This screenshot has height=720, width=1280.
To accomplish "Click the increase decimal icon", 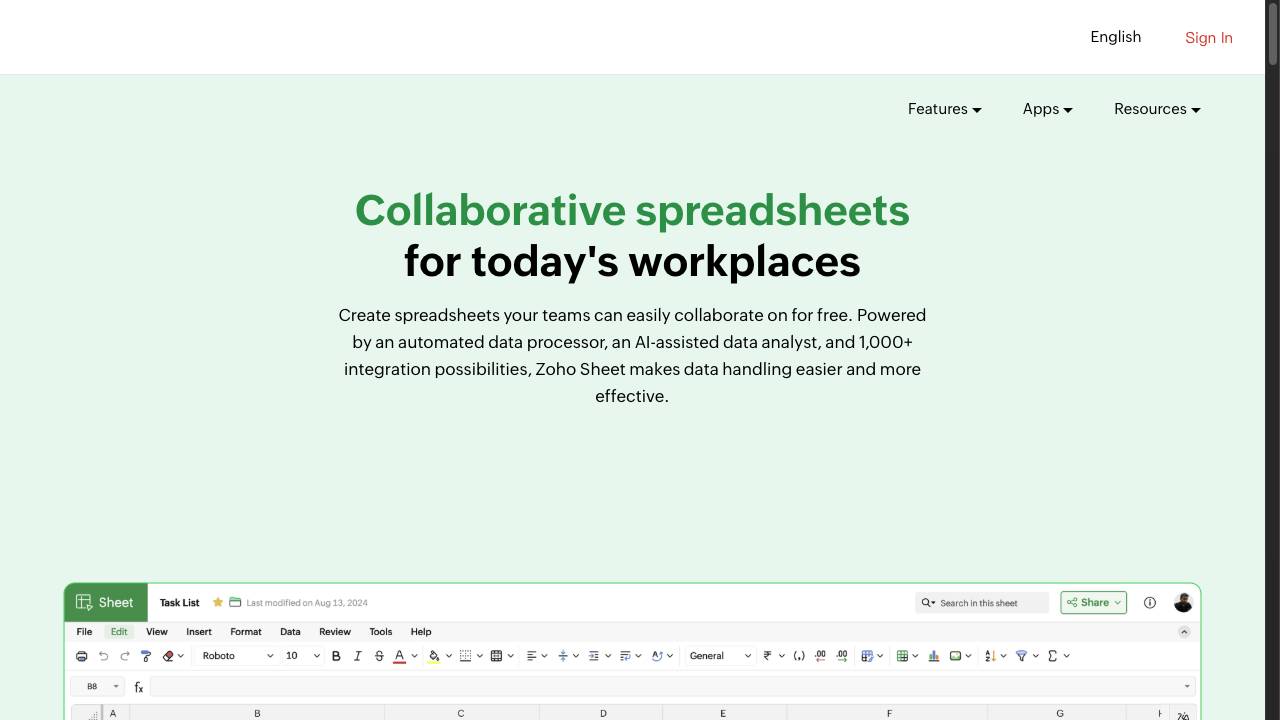I will (x=842, y=656).
